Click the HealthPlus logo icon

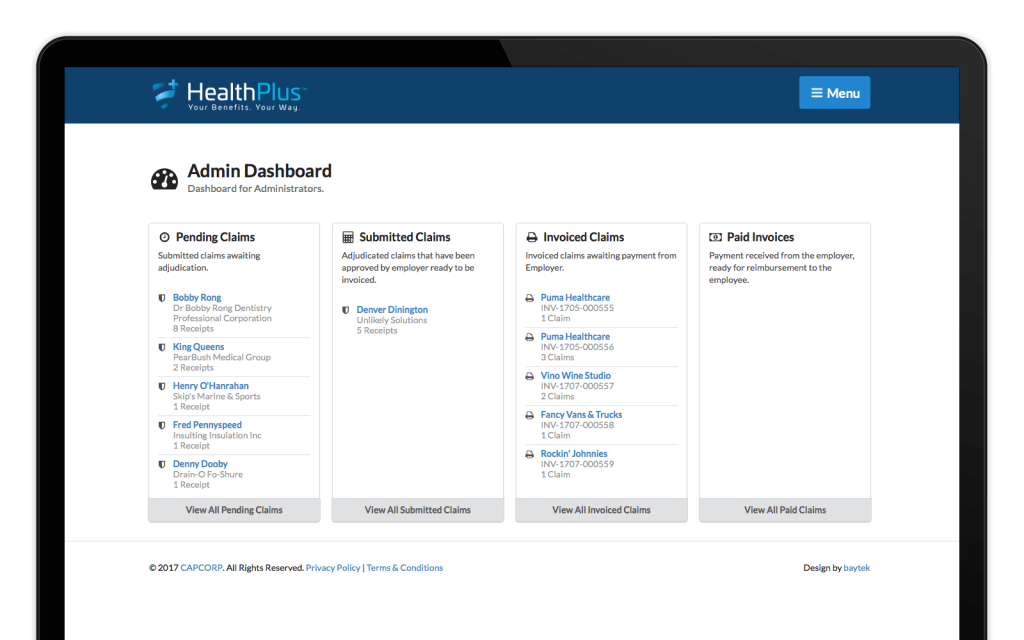166,92
